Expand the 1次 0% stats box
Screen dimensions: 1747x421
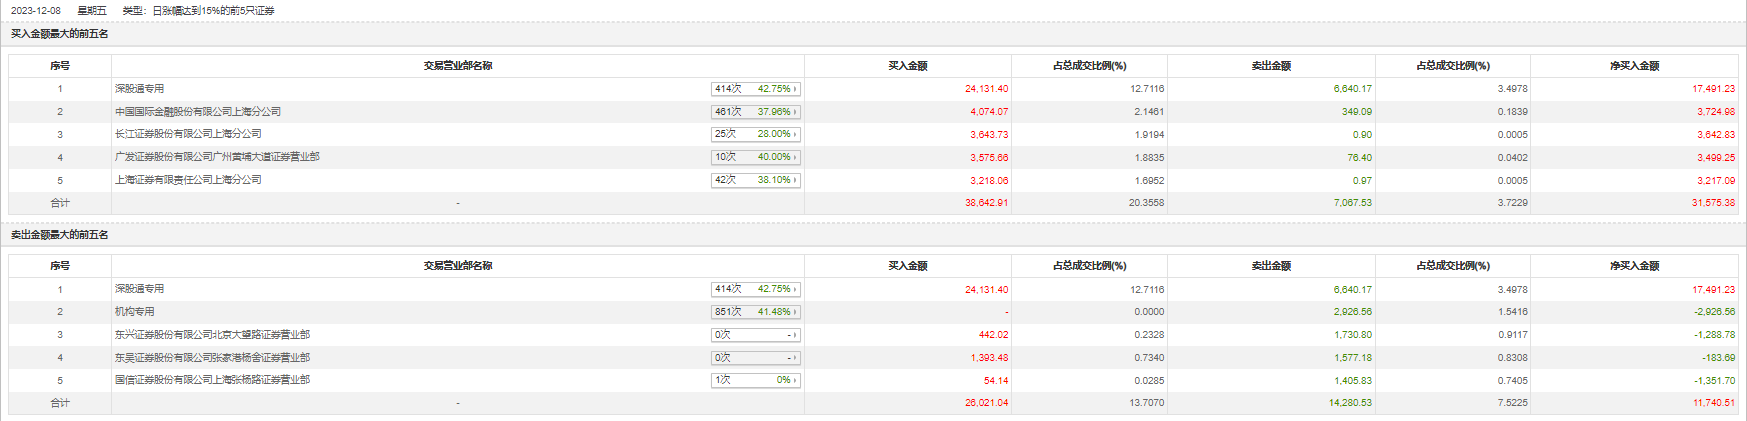tap(756, 380)
